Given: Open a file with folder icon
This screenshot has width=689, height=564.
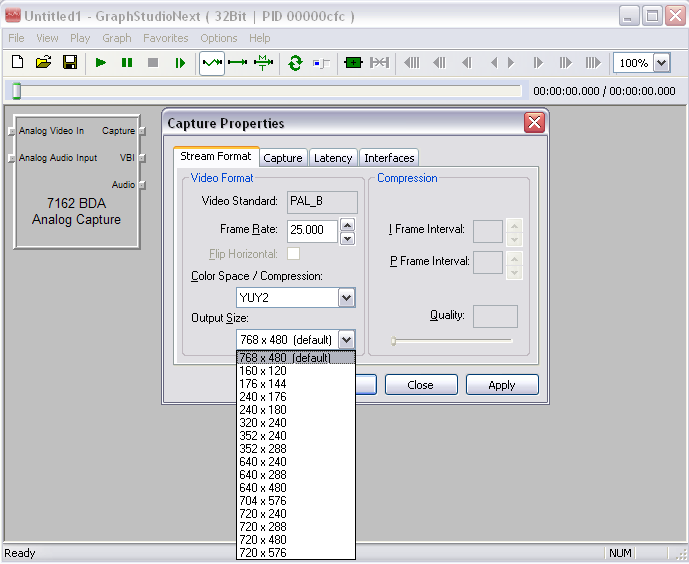Looking at the screenshot, I should pyautogui.click(x=44, y=62).
